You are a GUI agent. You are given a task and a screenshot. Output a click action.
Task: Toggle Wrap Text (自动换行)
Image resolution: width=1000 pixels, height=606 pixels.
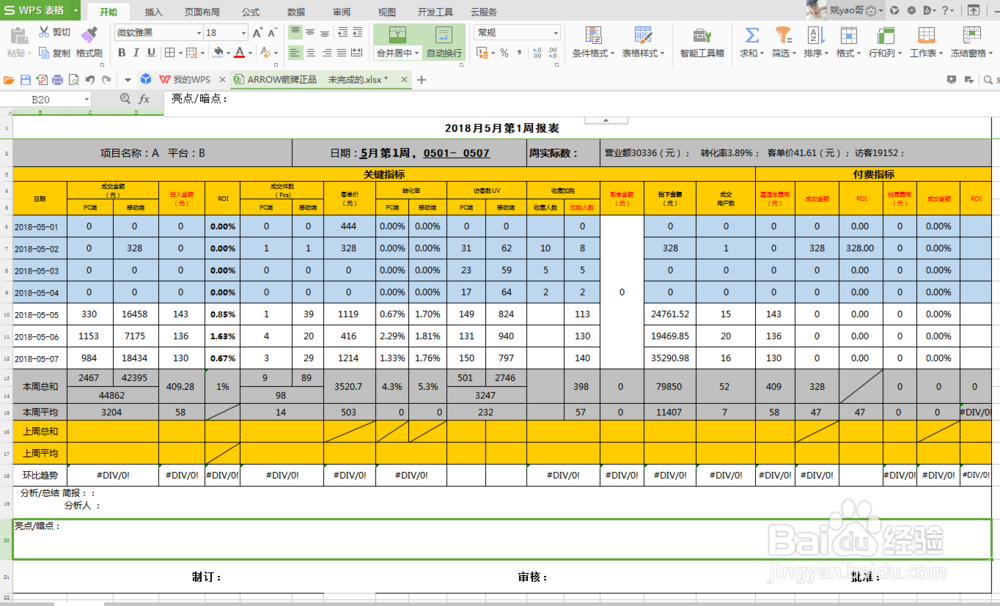tap(444, 42)
